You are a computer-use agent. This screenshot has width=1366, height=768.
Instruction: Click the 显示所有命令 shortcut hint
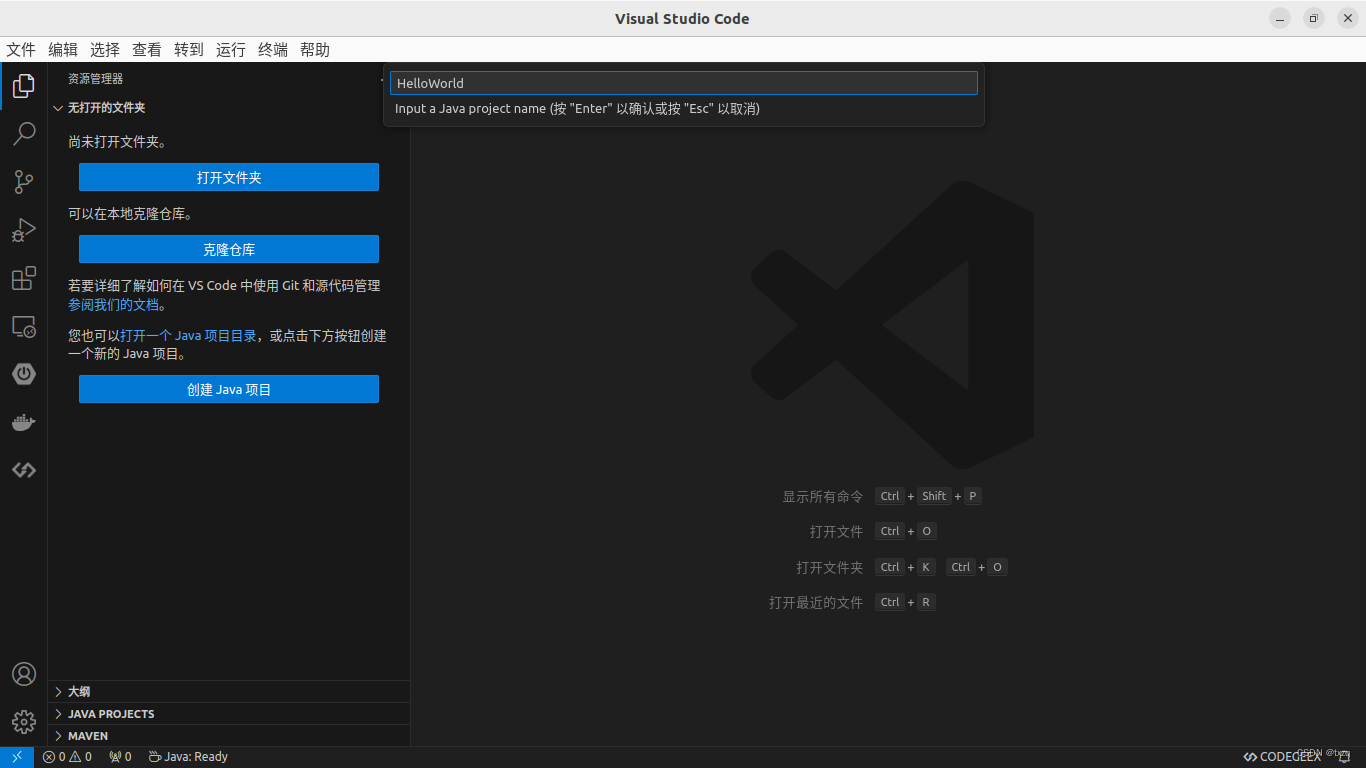tap(822, 496)
